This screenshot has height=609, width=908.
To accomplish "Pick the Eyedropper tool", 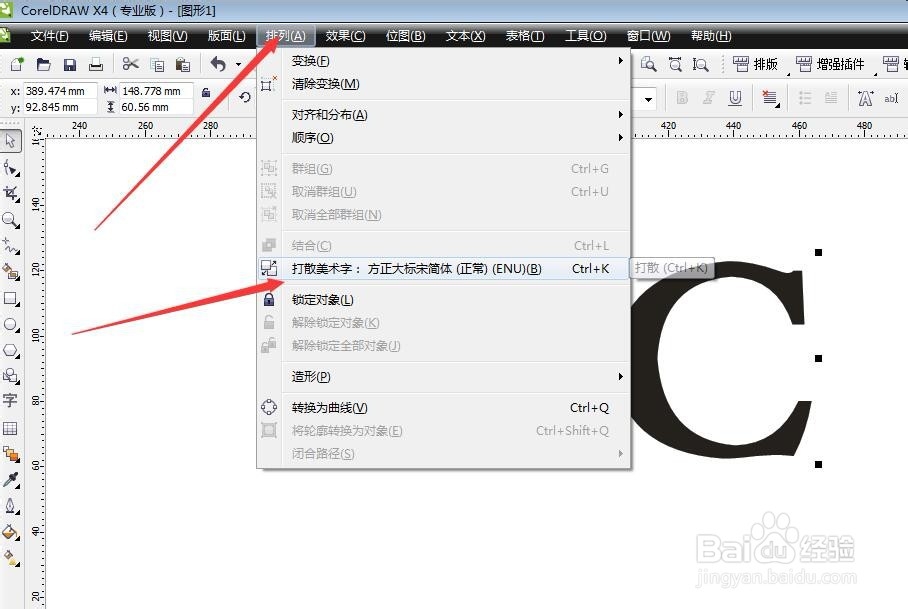I will [x=12, y=478].
